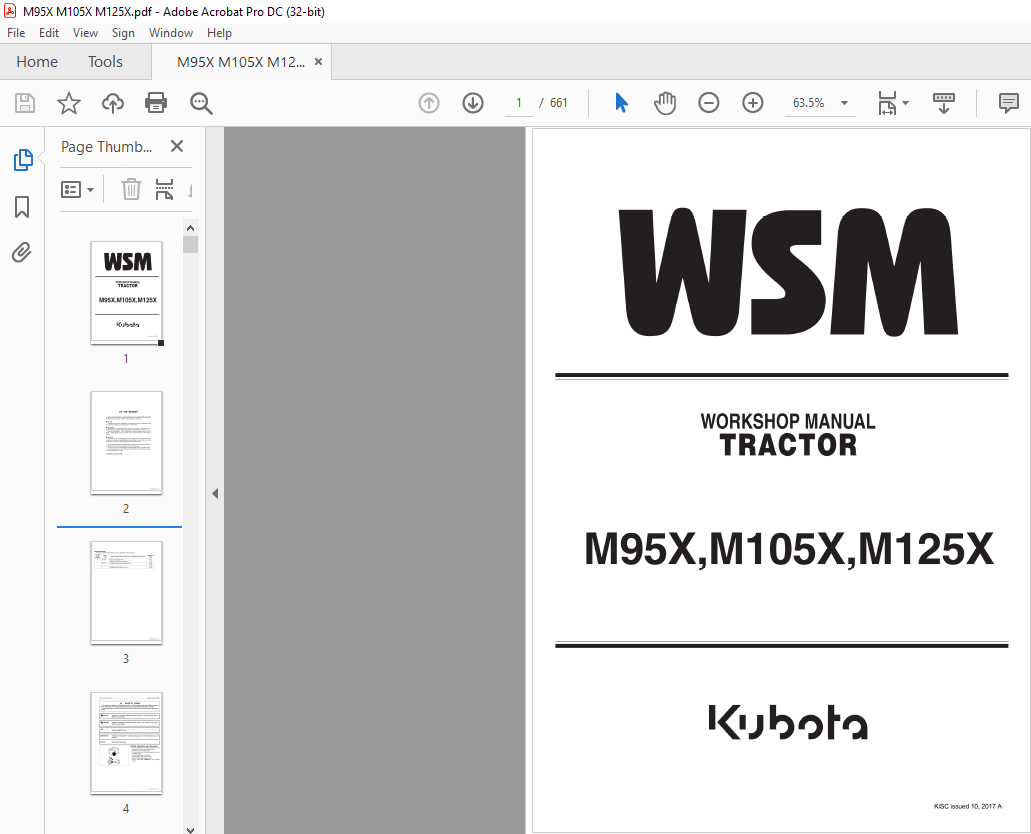Delete selected page with trash icon
Viewport: 1031px width, 834px height.
tap(131, 189)
